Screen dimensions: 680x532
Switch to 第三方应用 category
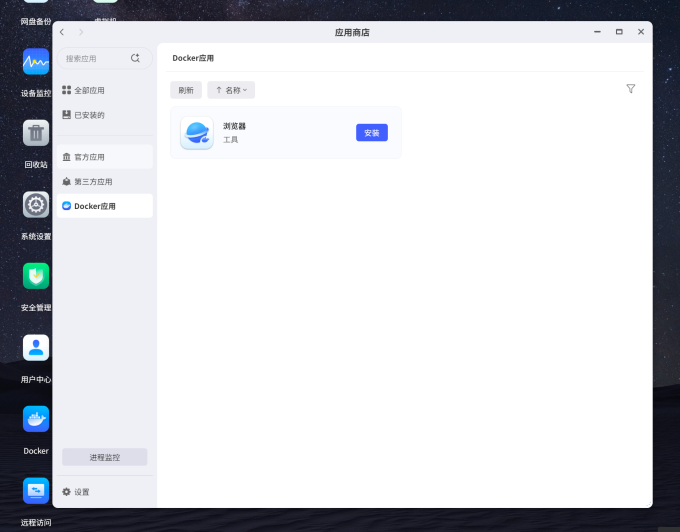pos(105,182)
